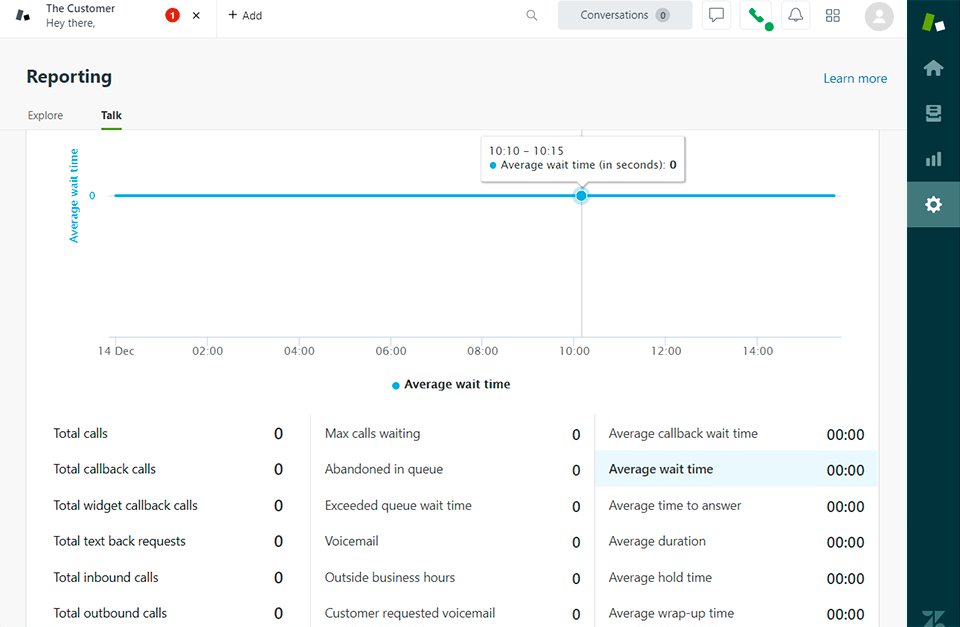This screenshot has width=960, height=627.
Task: Open the Zendesk products grid icon
Action: [x=833, y=15]
